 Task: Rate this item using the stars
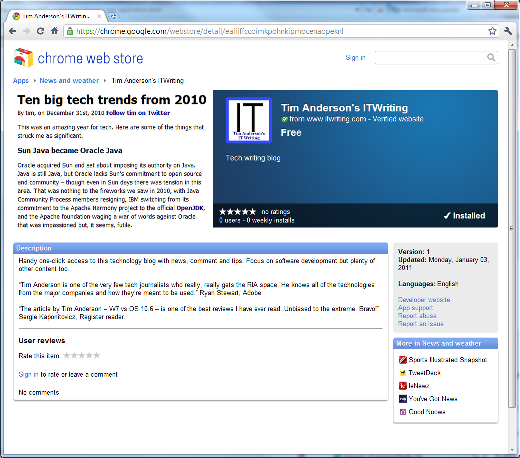(x=82, y=355)
